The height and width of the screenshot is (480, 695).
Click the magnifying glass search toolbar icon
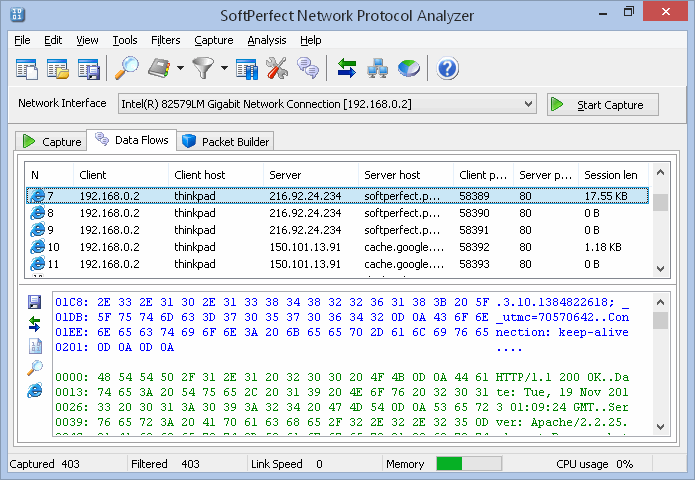pos(127,69)
